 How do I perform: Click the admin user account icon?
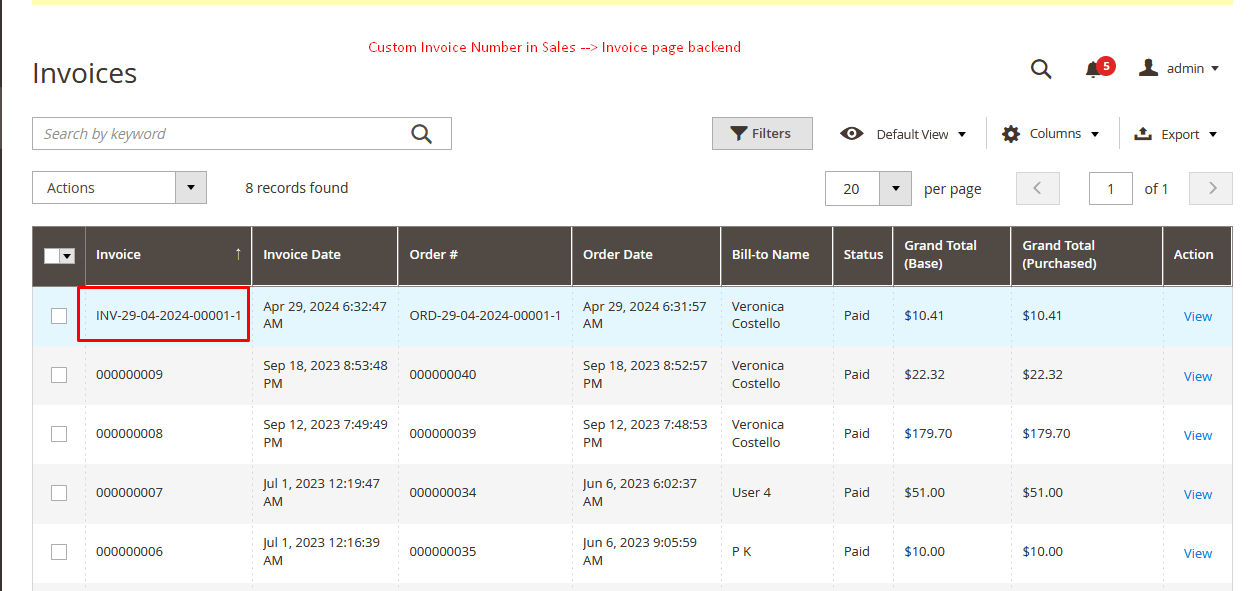click(x=1149, y=68)
